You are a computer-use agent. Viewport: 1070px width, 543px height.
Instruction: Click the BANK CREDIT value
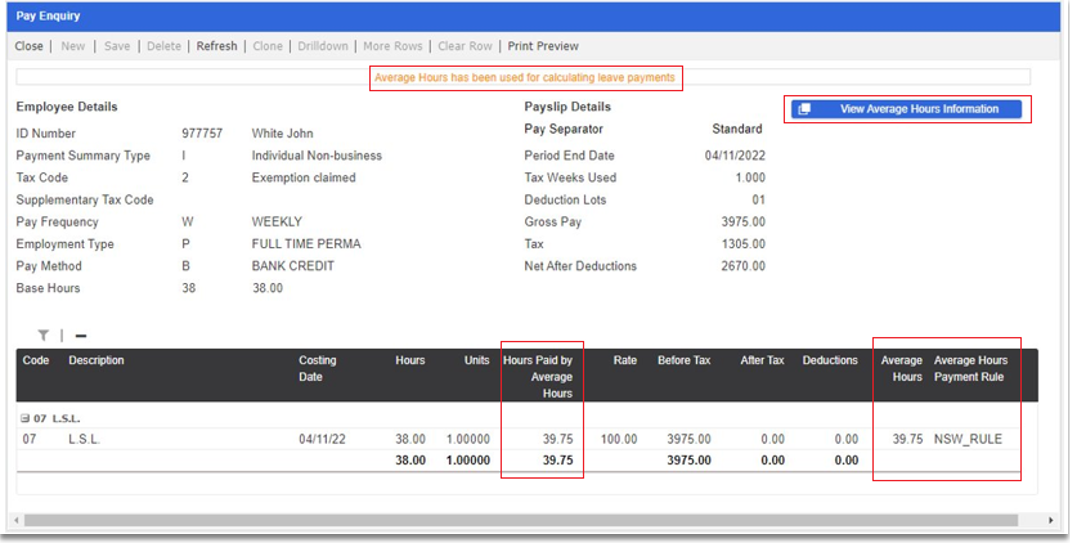[x=293, y=266]
